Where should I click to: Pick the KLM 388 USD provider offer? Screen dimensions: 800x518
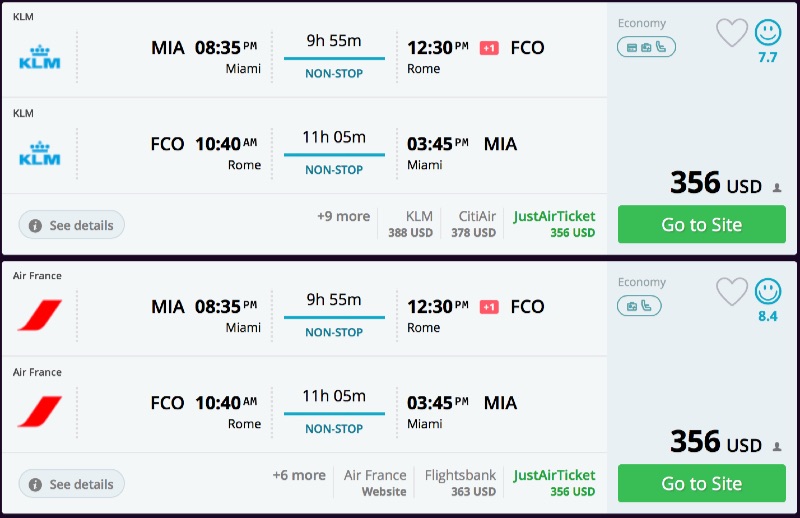pos(411,224)
